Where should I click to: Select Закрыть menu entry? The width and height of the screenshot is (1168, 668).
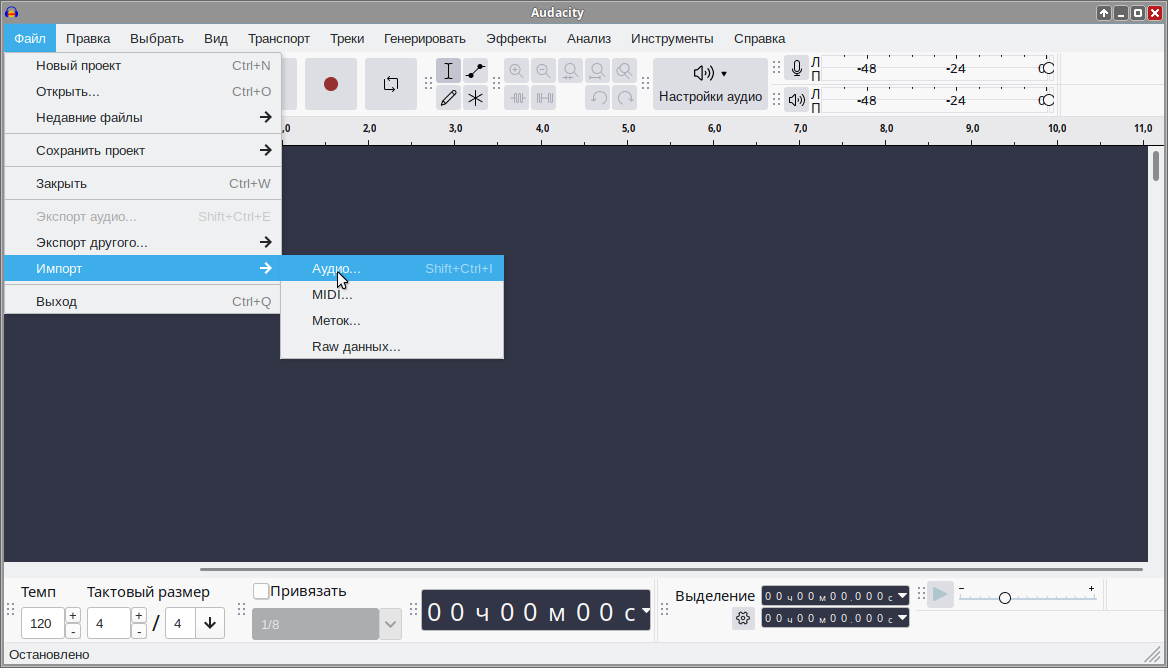(x=142, y=184)
